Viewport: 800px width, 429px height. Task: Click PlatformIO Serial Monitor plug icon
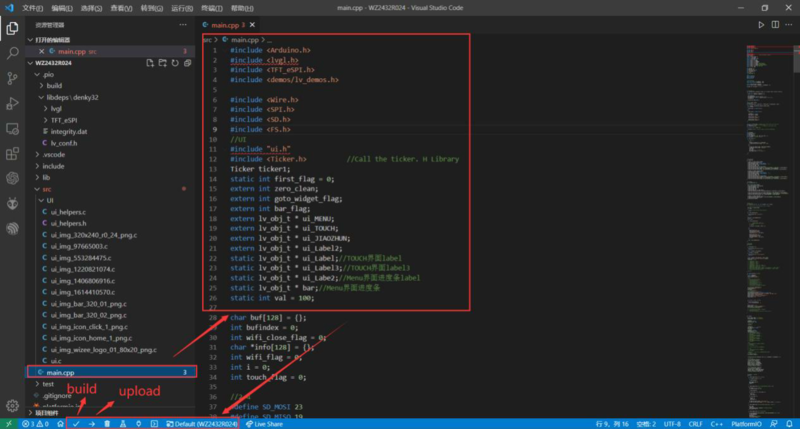point(138,424)
